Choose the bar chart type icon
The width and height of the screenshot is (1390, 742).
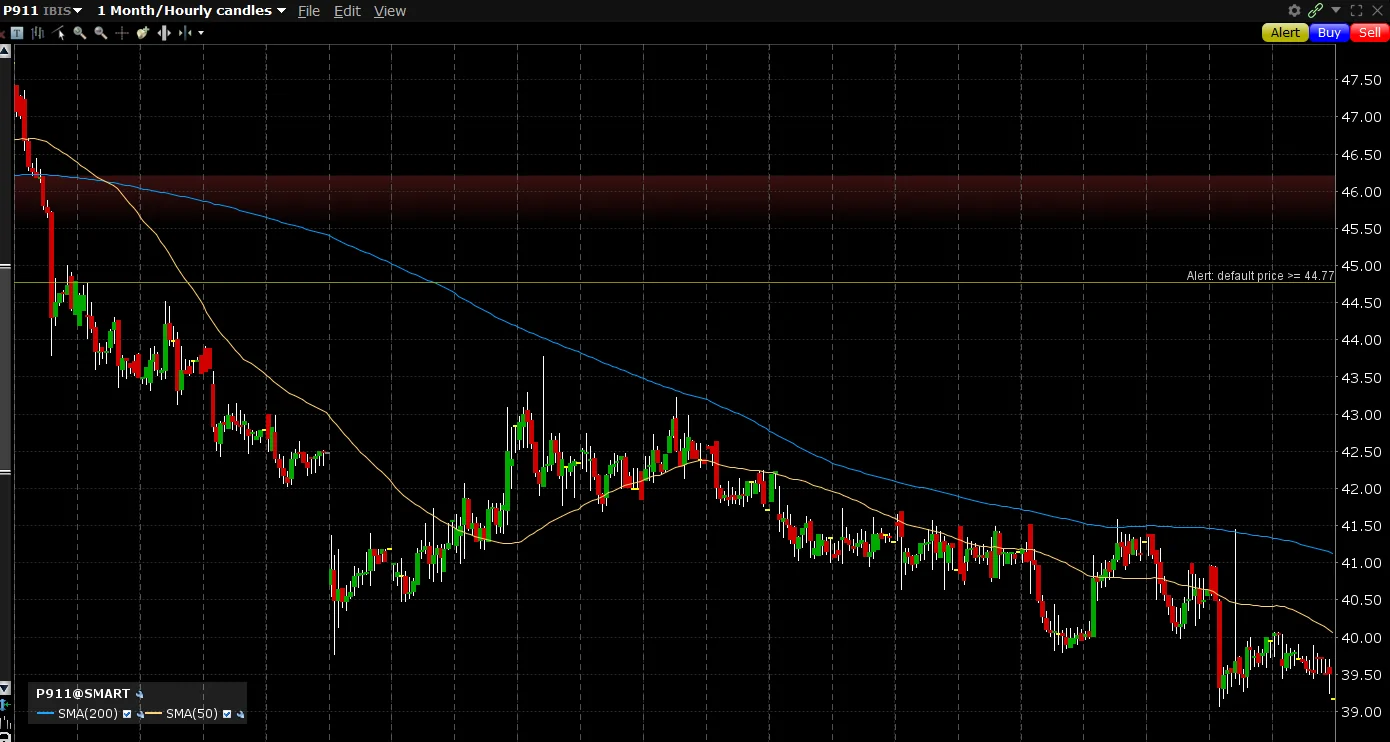click(38, 33)
